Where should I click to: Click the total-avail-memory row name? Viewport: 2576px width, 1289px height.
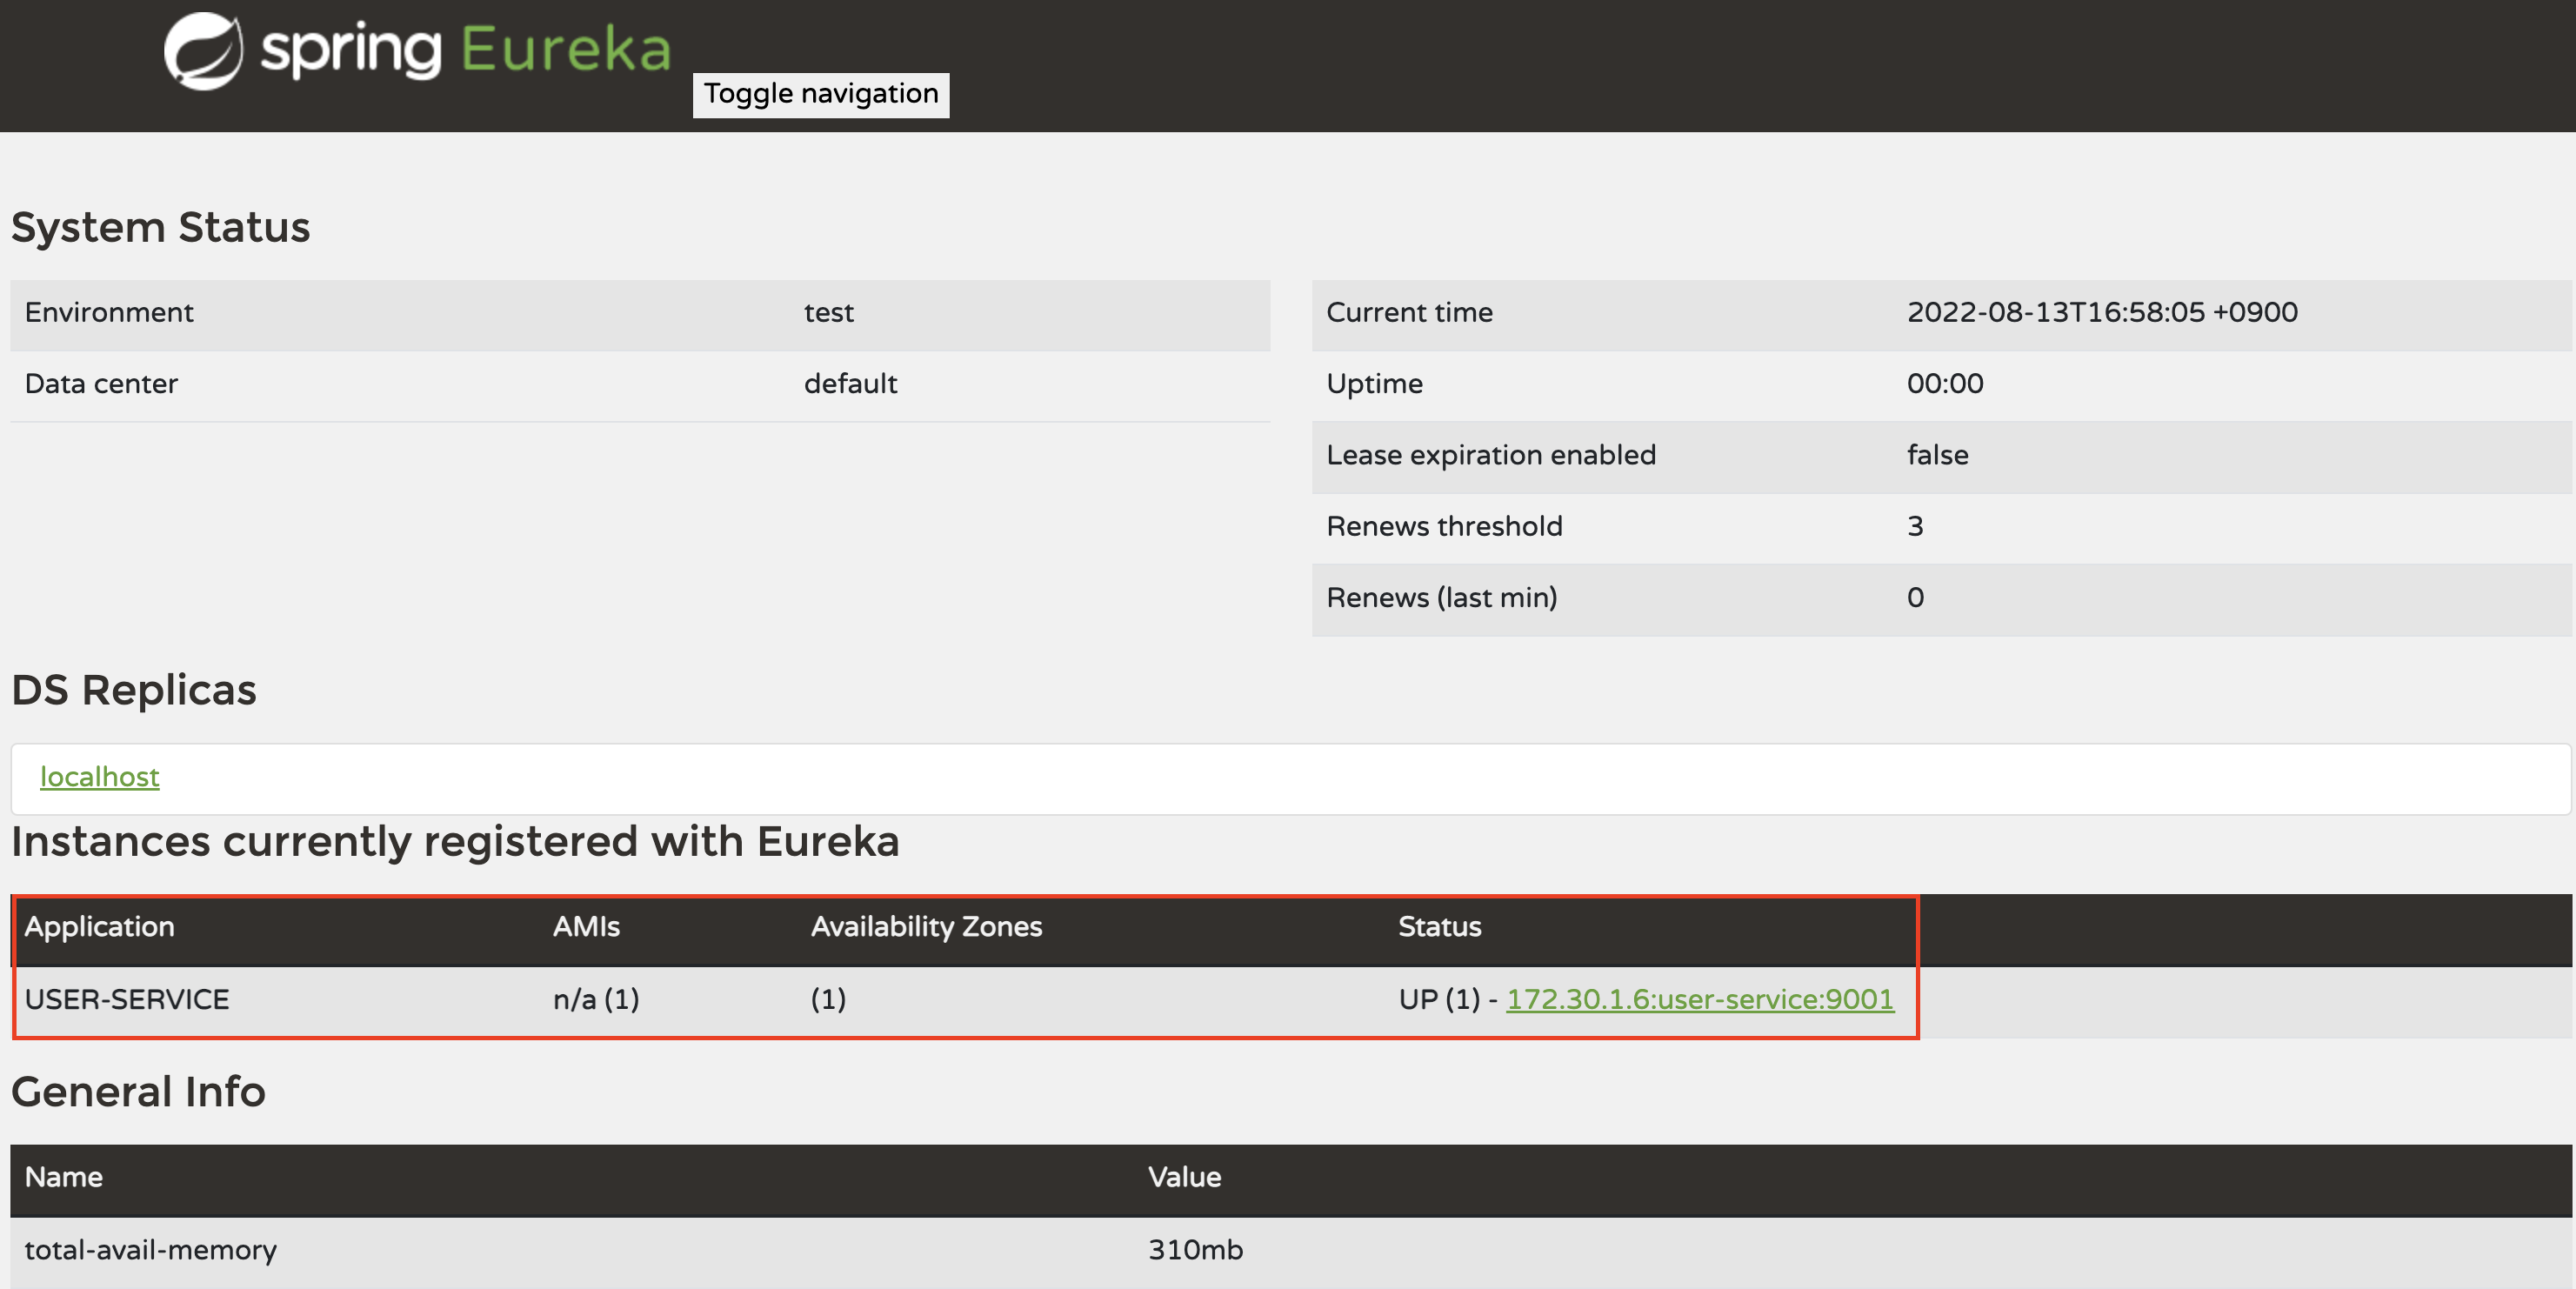(150, 1250)
